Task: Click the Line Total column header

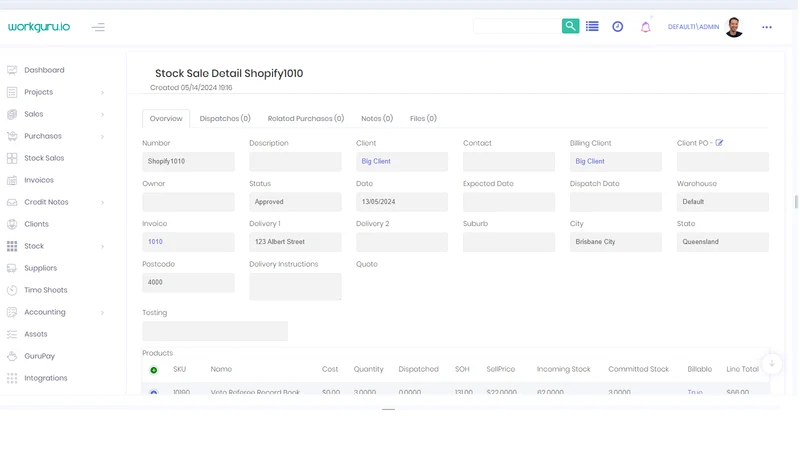Action: [742, 369]
